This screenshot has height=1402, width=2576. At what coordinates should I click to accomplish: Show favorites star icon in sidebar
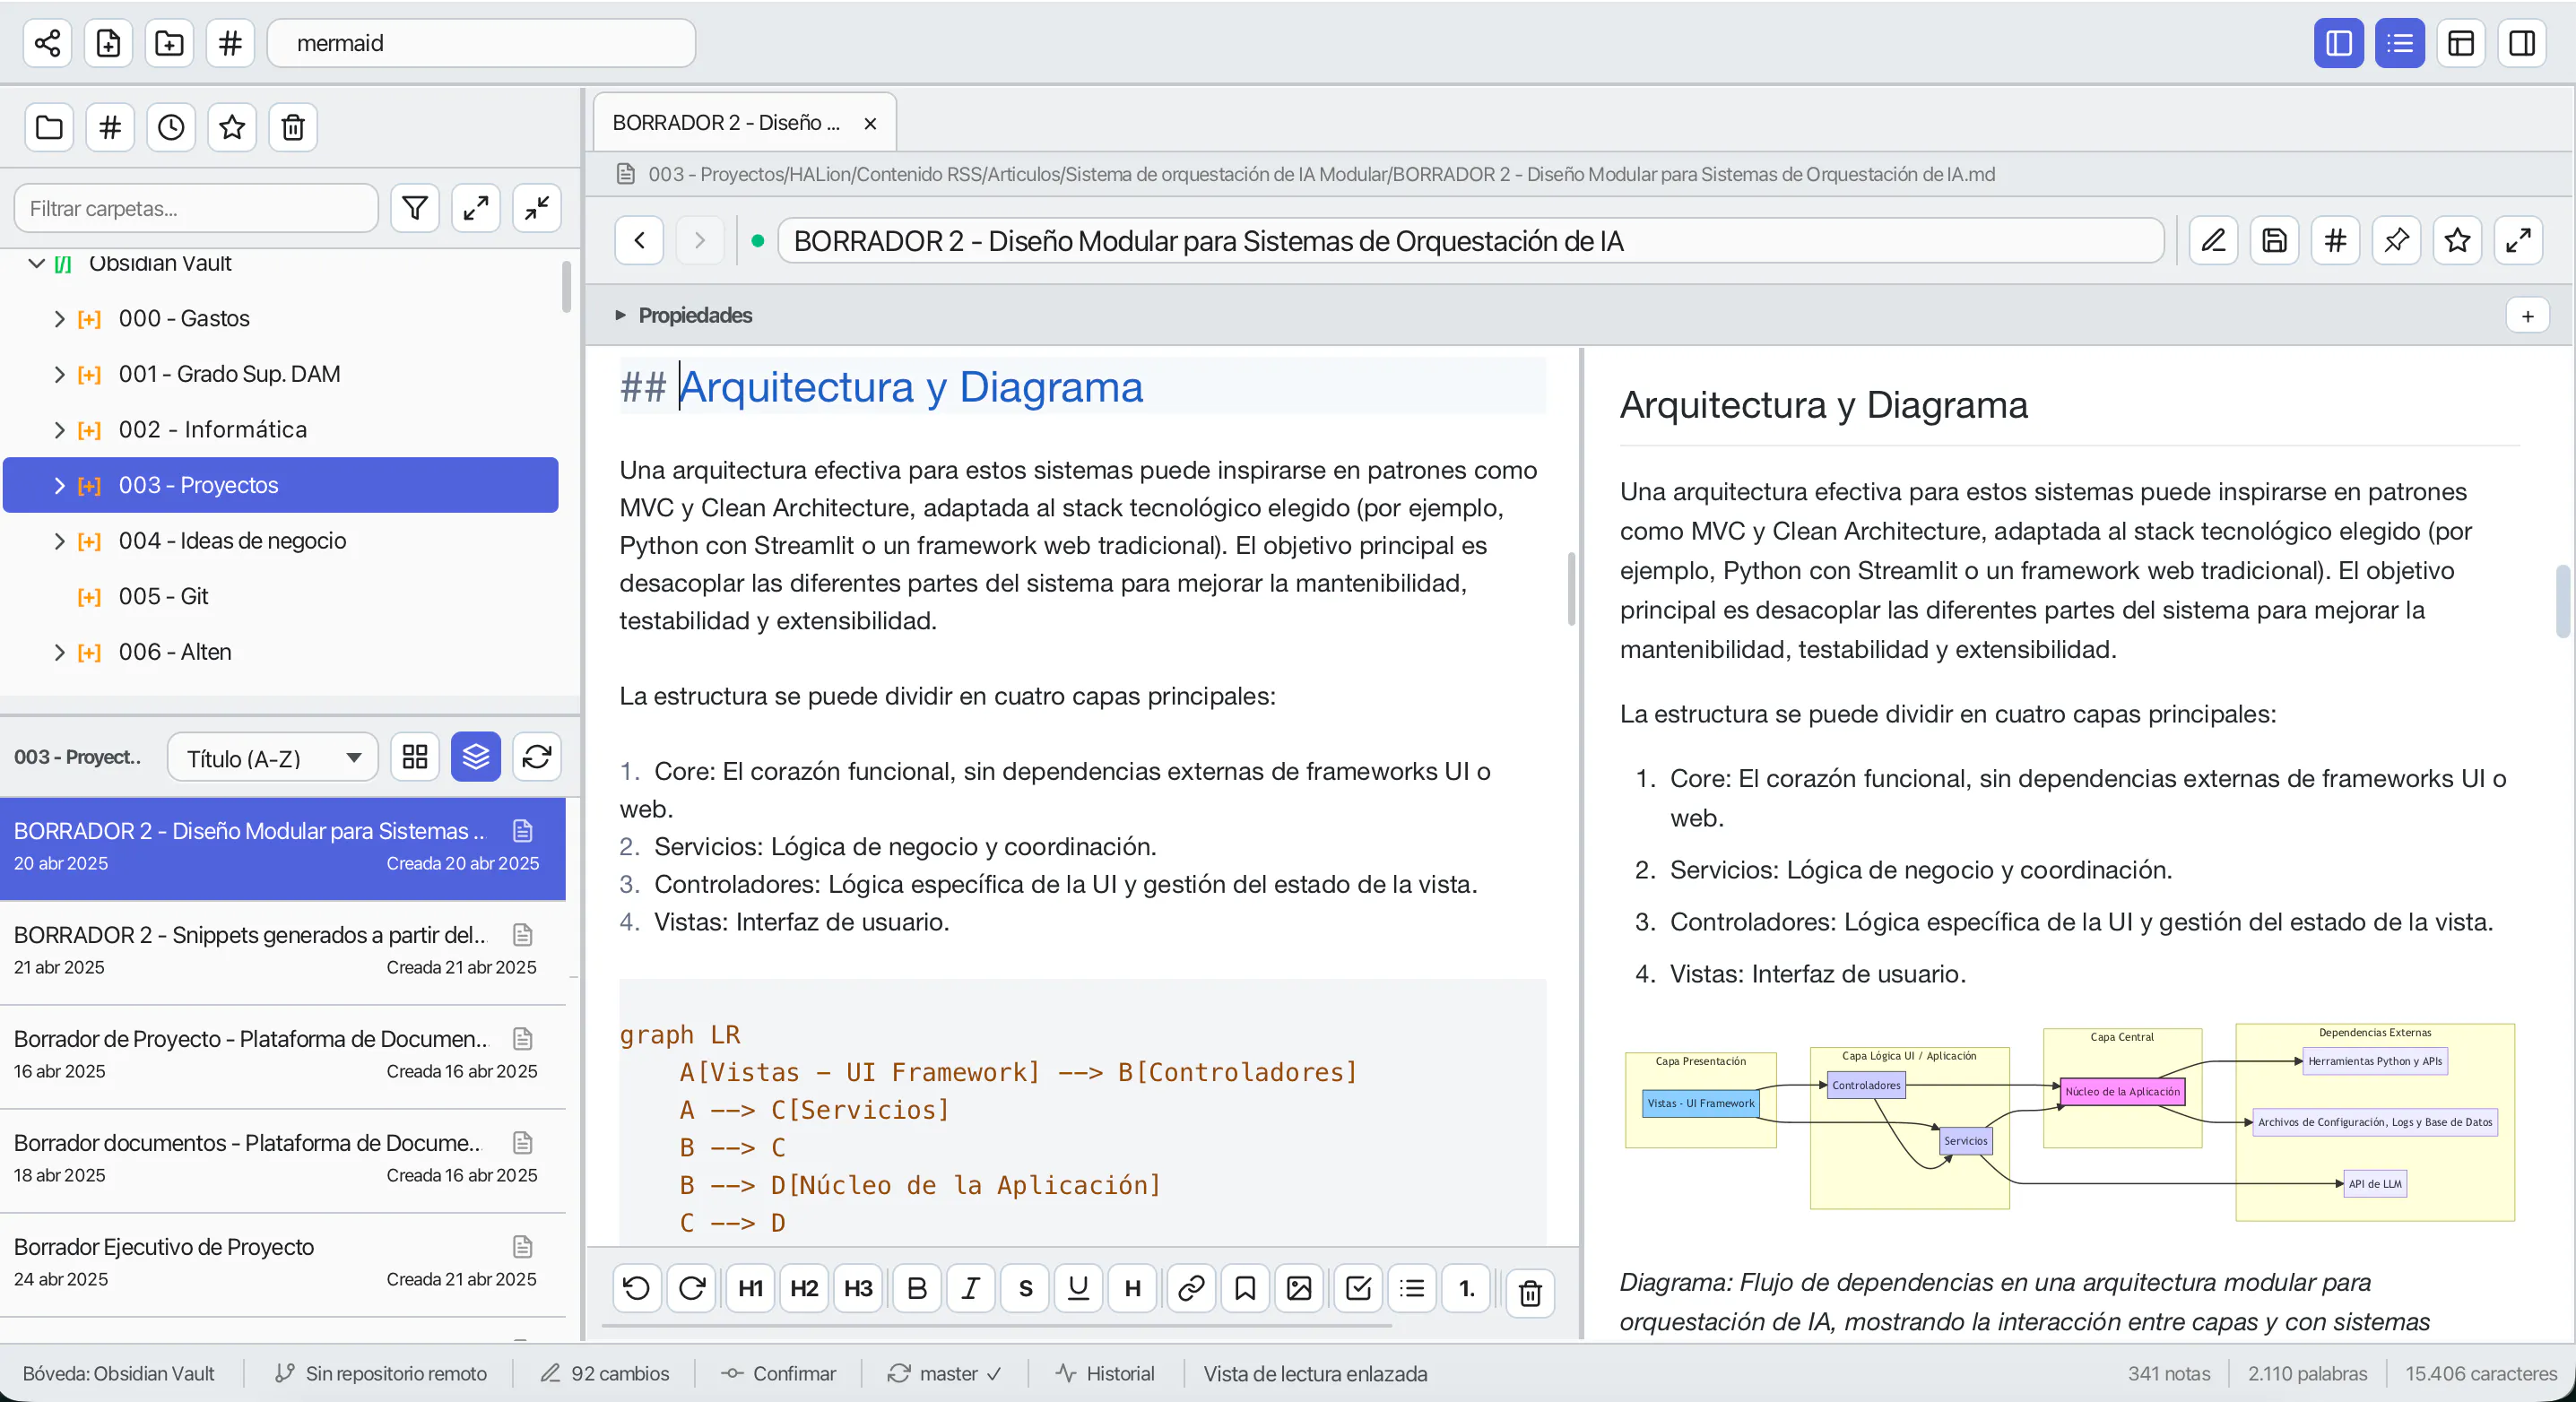[x=232, y=127]
